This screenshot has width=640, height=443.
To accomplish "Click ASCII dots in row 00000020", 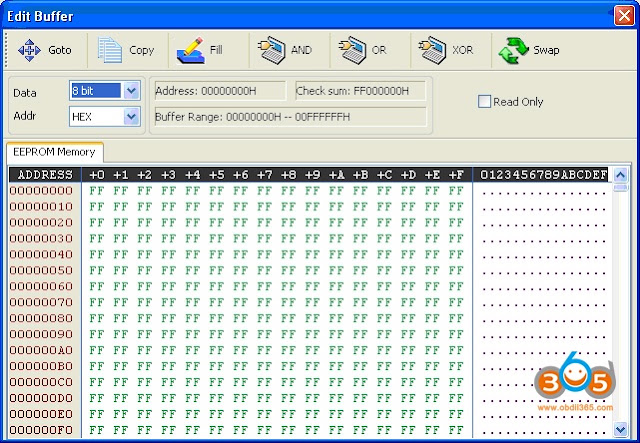I will 544,225.
